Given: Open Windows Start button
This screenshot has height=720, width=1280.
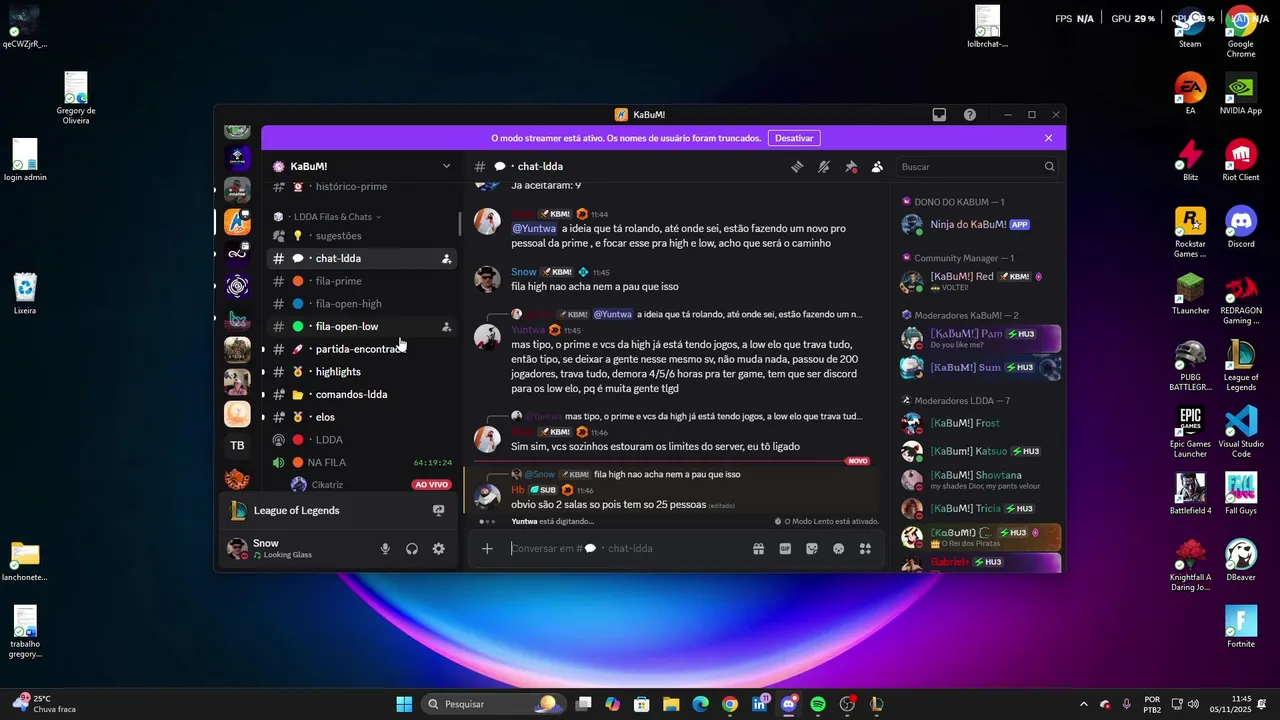Looking at the screenshot, I should pos(404,704).
